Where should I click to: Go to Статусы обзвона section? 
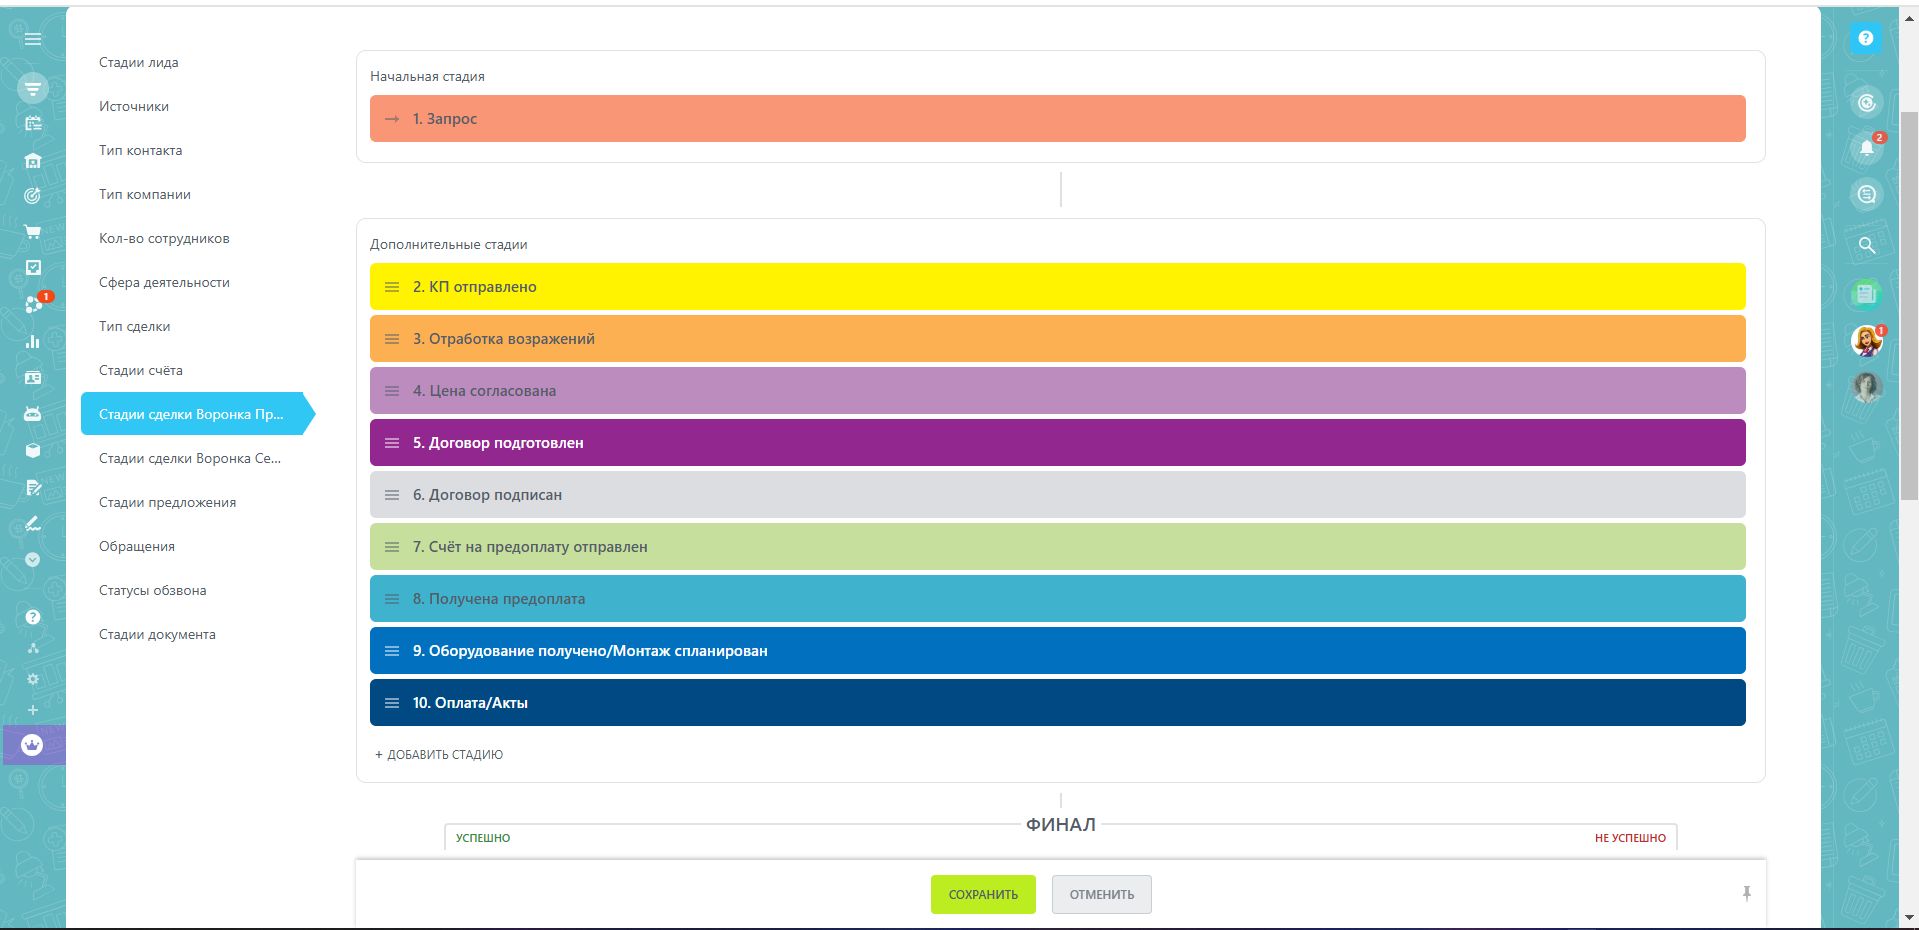pos(153,590)
